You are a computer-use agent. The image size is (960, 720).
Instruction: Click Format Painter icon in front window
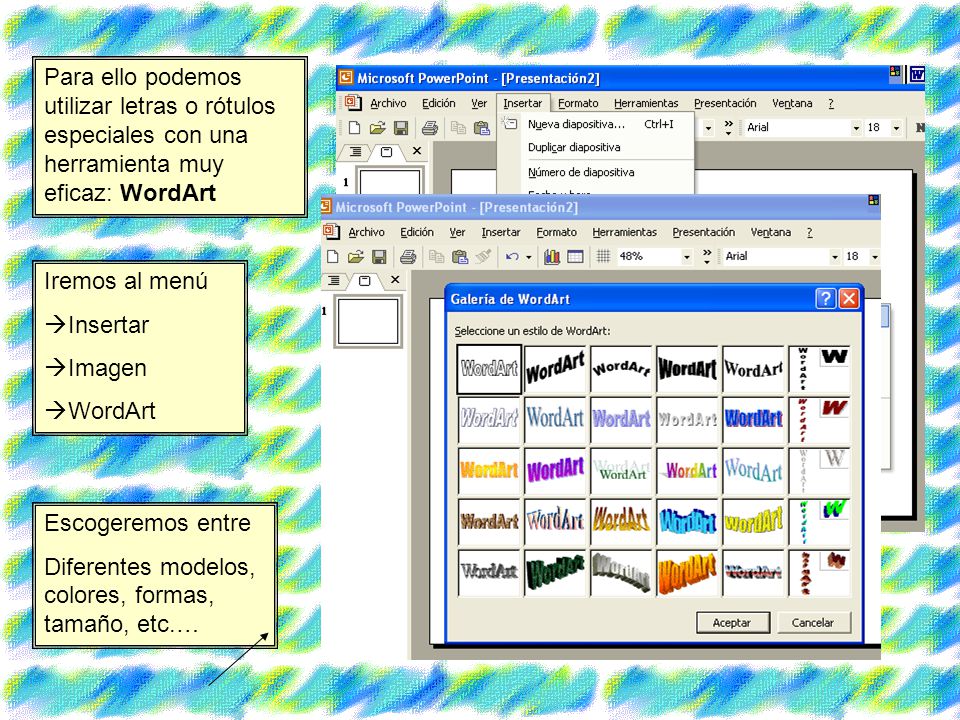coord(483,257)
